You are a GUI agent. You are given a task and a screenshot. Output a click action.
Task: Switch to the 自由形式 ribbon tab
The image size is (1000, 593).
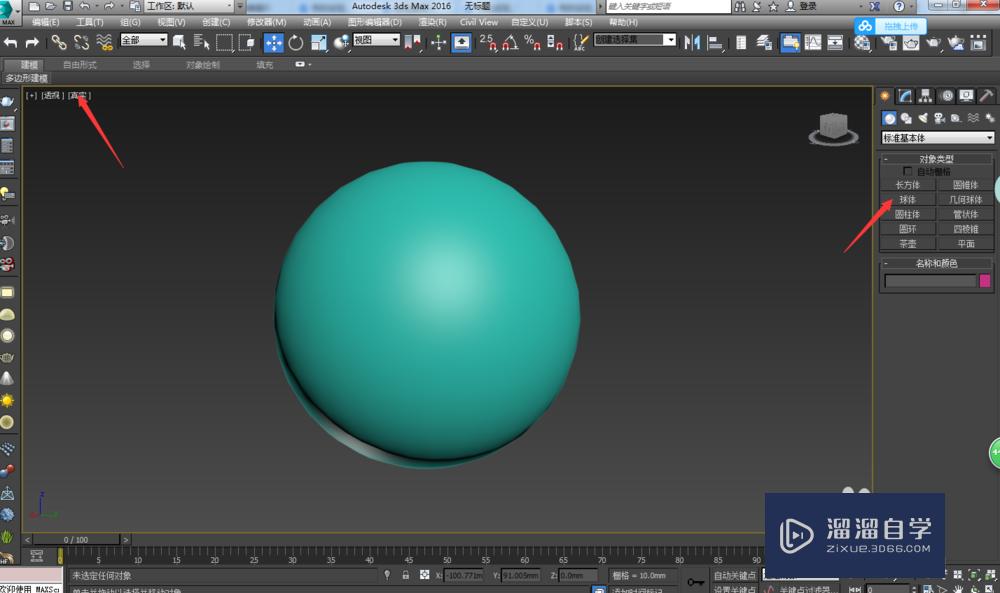coord(80,65)
